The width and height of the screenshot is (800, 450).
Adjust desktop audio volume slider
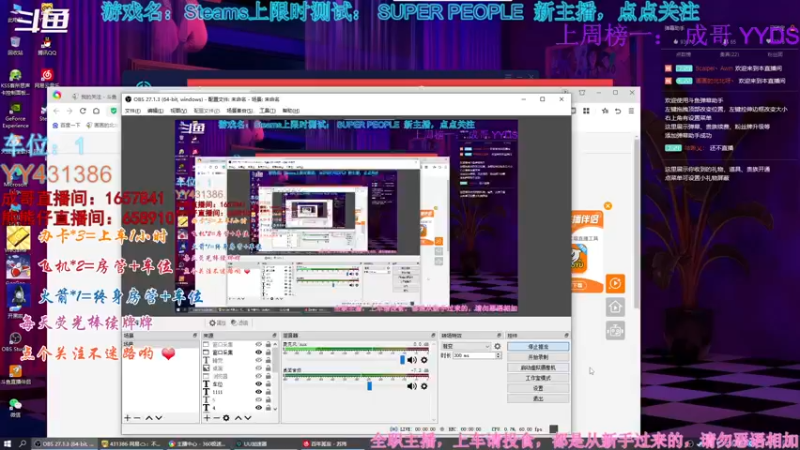click(x=369, y=386)
